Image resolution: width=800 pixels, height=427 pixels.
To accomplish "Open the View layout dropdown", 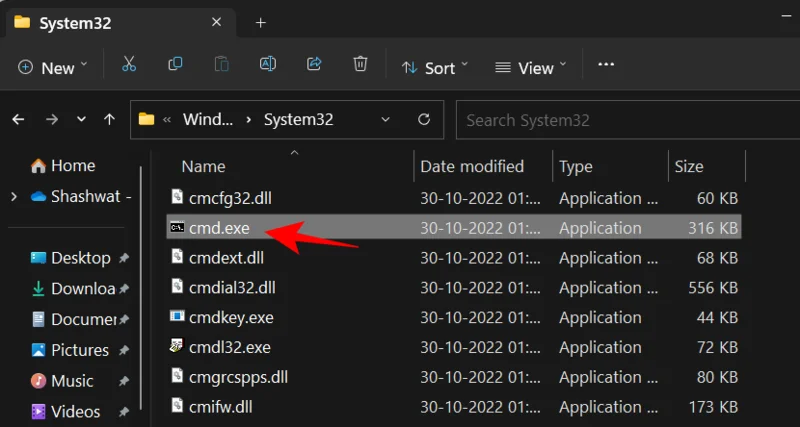I will click(x=531, y=67).
